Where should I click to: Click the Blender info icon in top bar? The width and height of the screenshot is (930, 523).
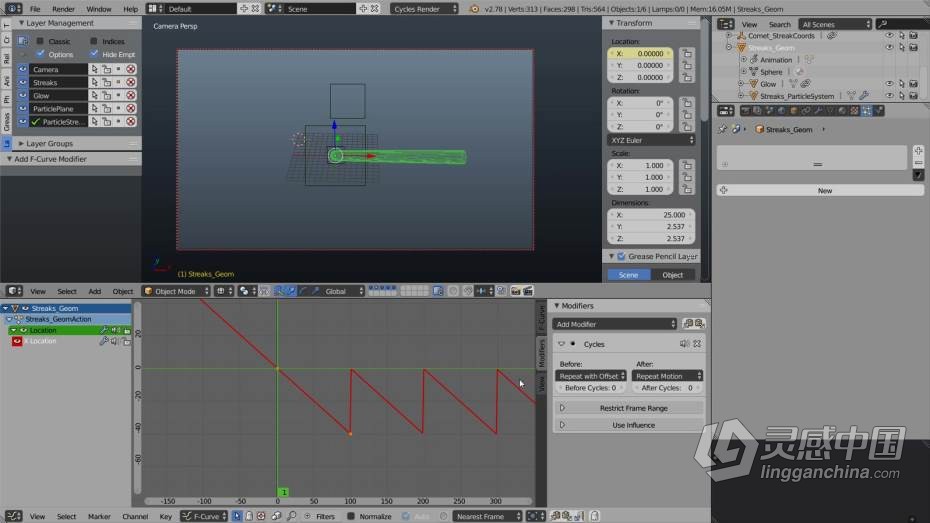click(13, 9)
